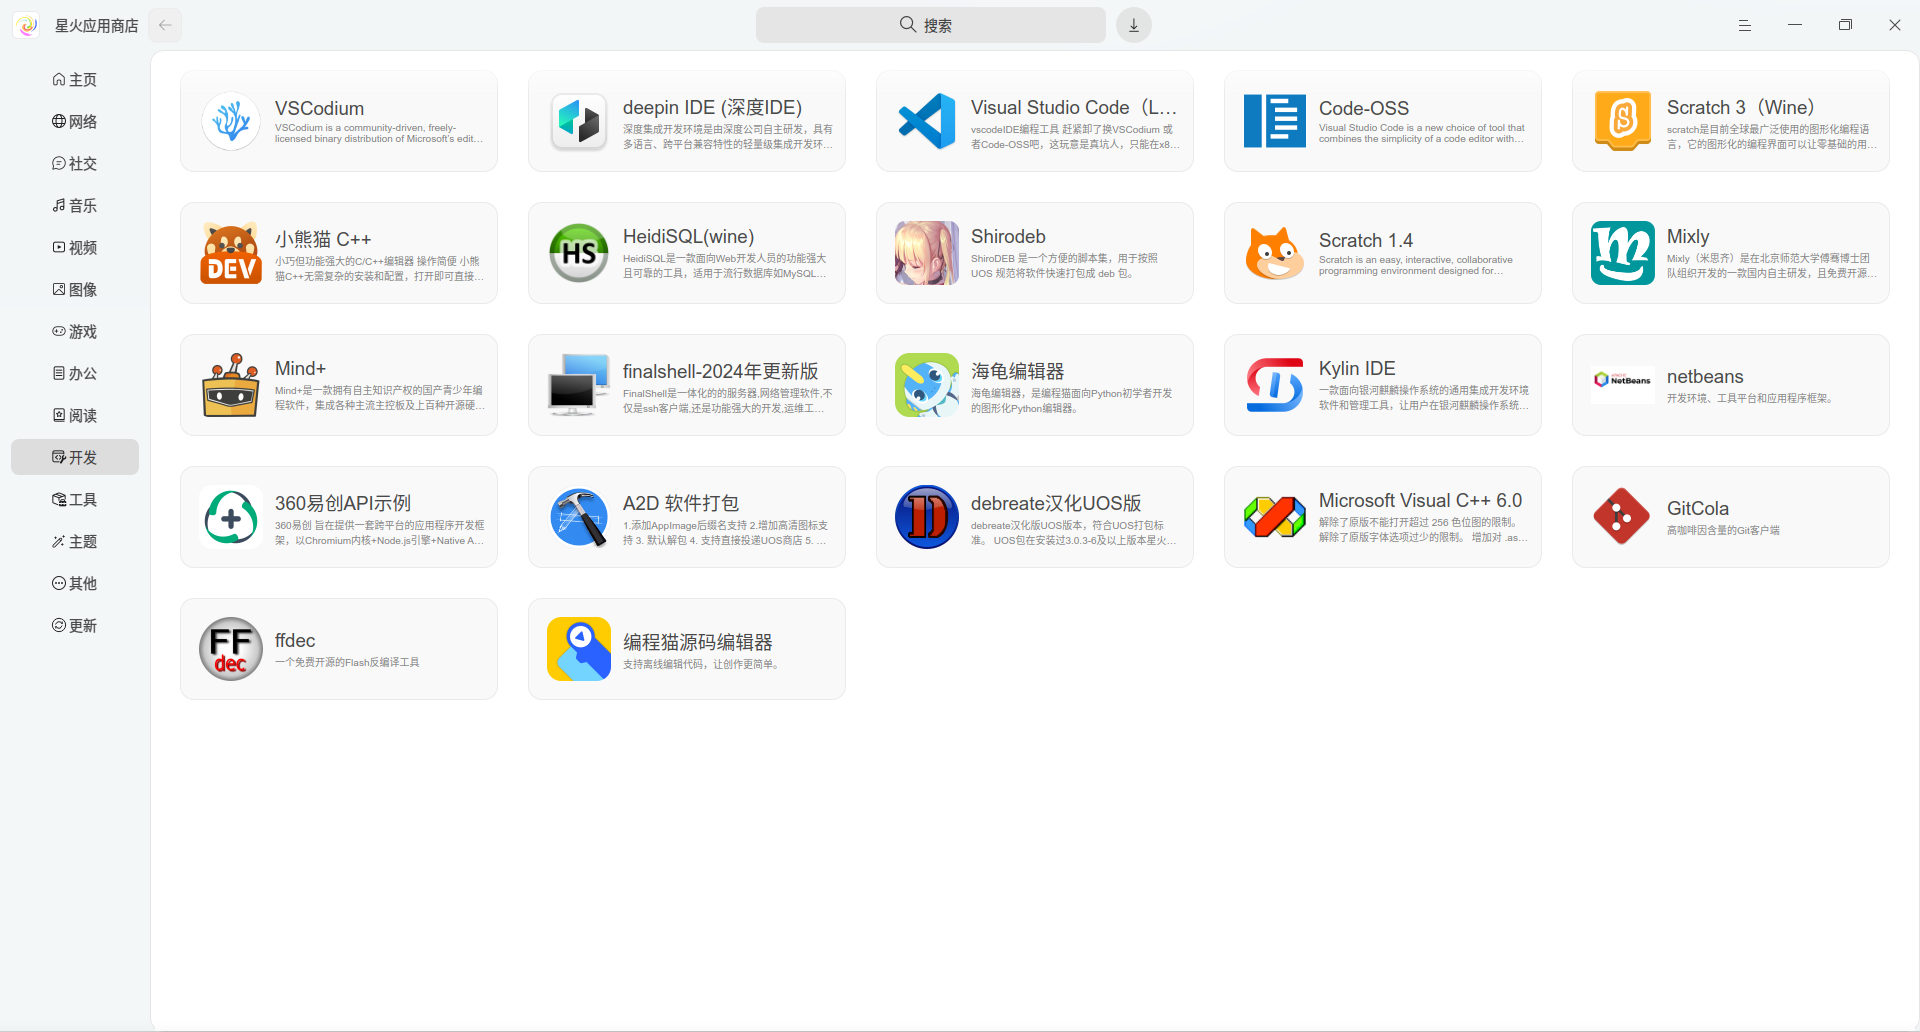Viewport: 1920px width, 1032px height.
Task: Click the Shirodeb app name
Action: 1008,236
